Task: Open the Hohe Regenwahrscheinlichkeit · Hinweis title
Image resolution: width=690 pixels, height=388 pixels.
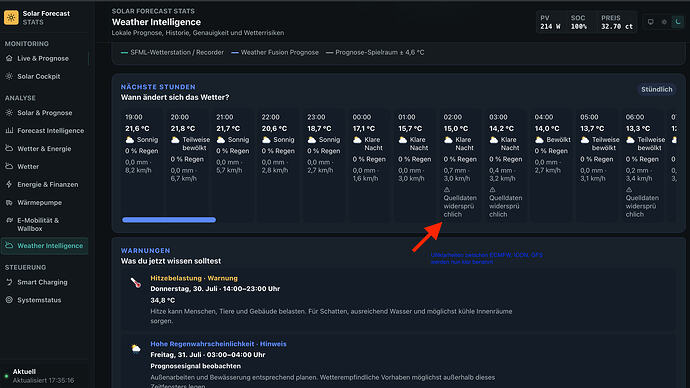Action: coord(218,344)
